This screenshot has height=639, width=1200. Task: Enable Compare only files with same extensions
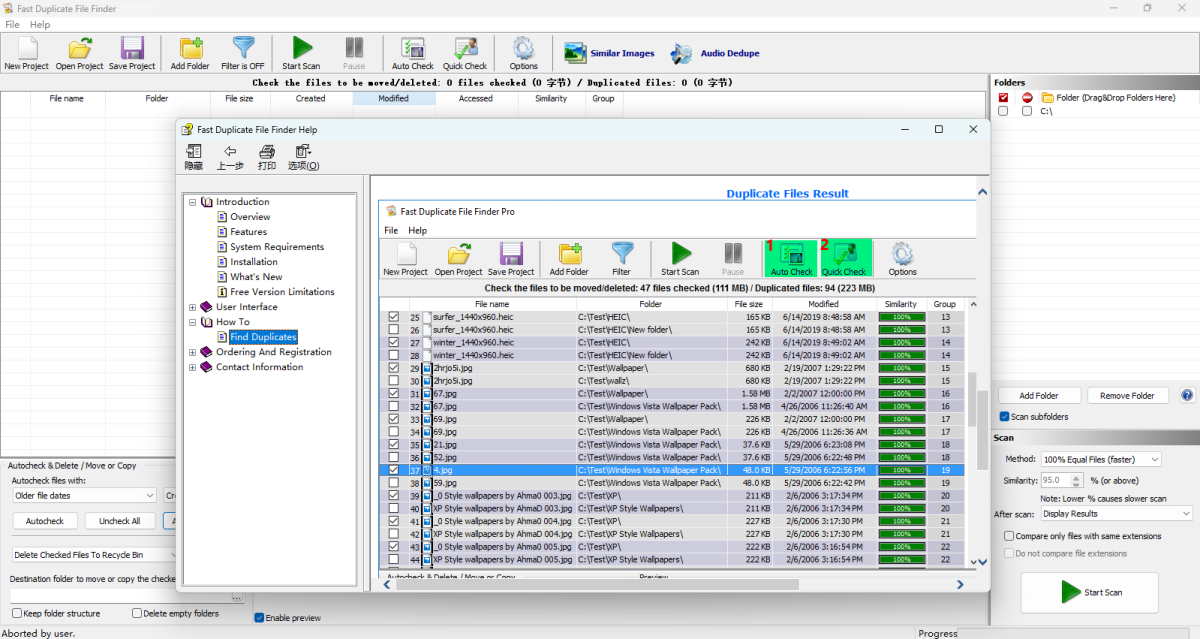click(1009, 536)
